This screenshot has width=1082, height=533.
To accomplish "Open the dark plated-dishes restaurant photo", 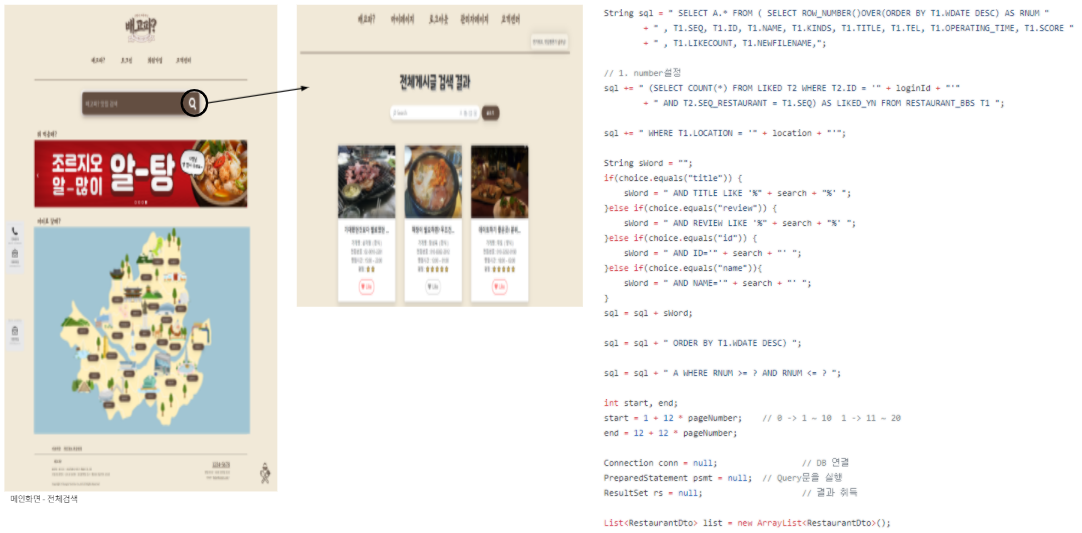I will pos(500,182).
